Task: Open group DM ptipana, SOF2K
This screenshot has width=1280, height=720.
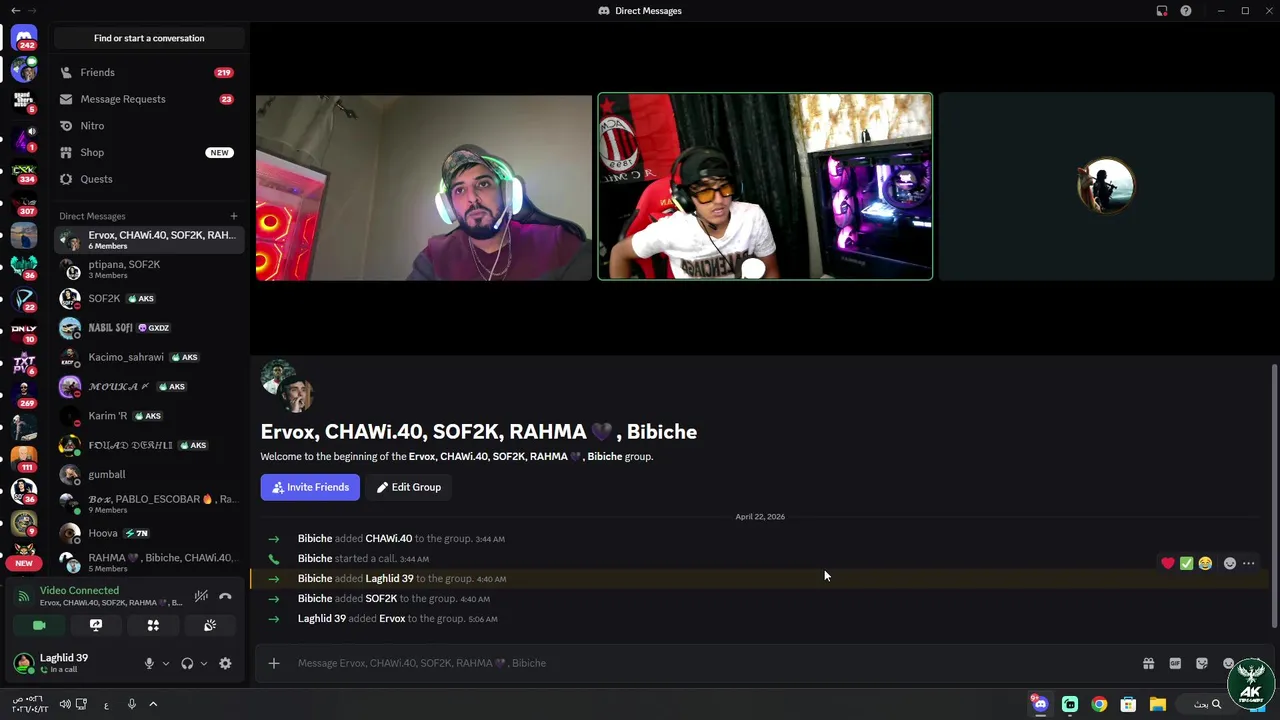Action: click(149, 269)
